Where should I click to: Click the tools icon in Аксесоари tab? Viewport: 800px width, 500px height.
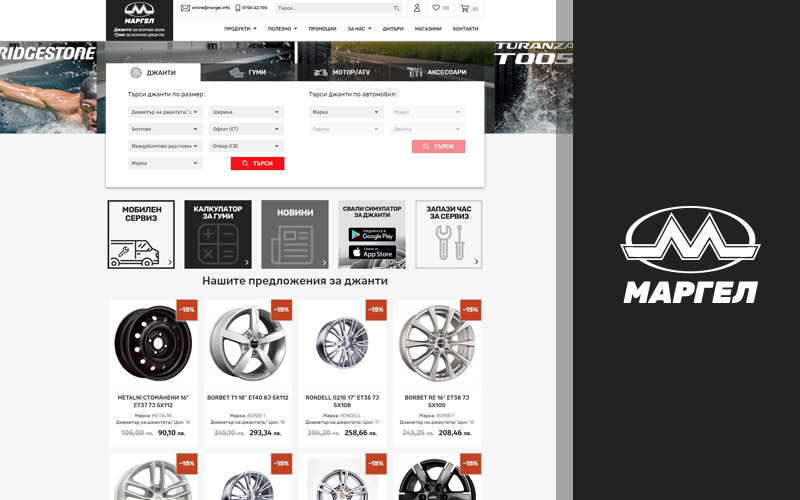coord(415,72)
